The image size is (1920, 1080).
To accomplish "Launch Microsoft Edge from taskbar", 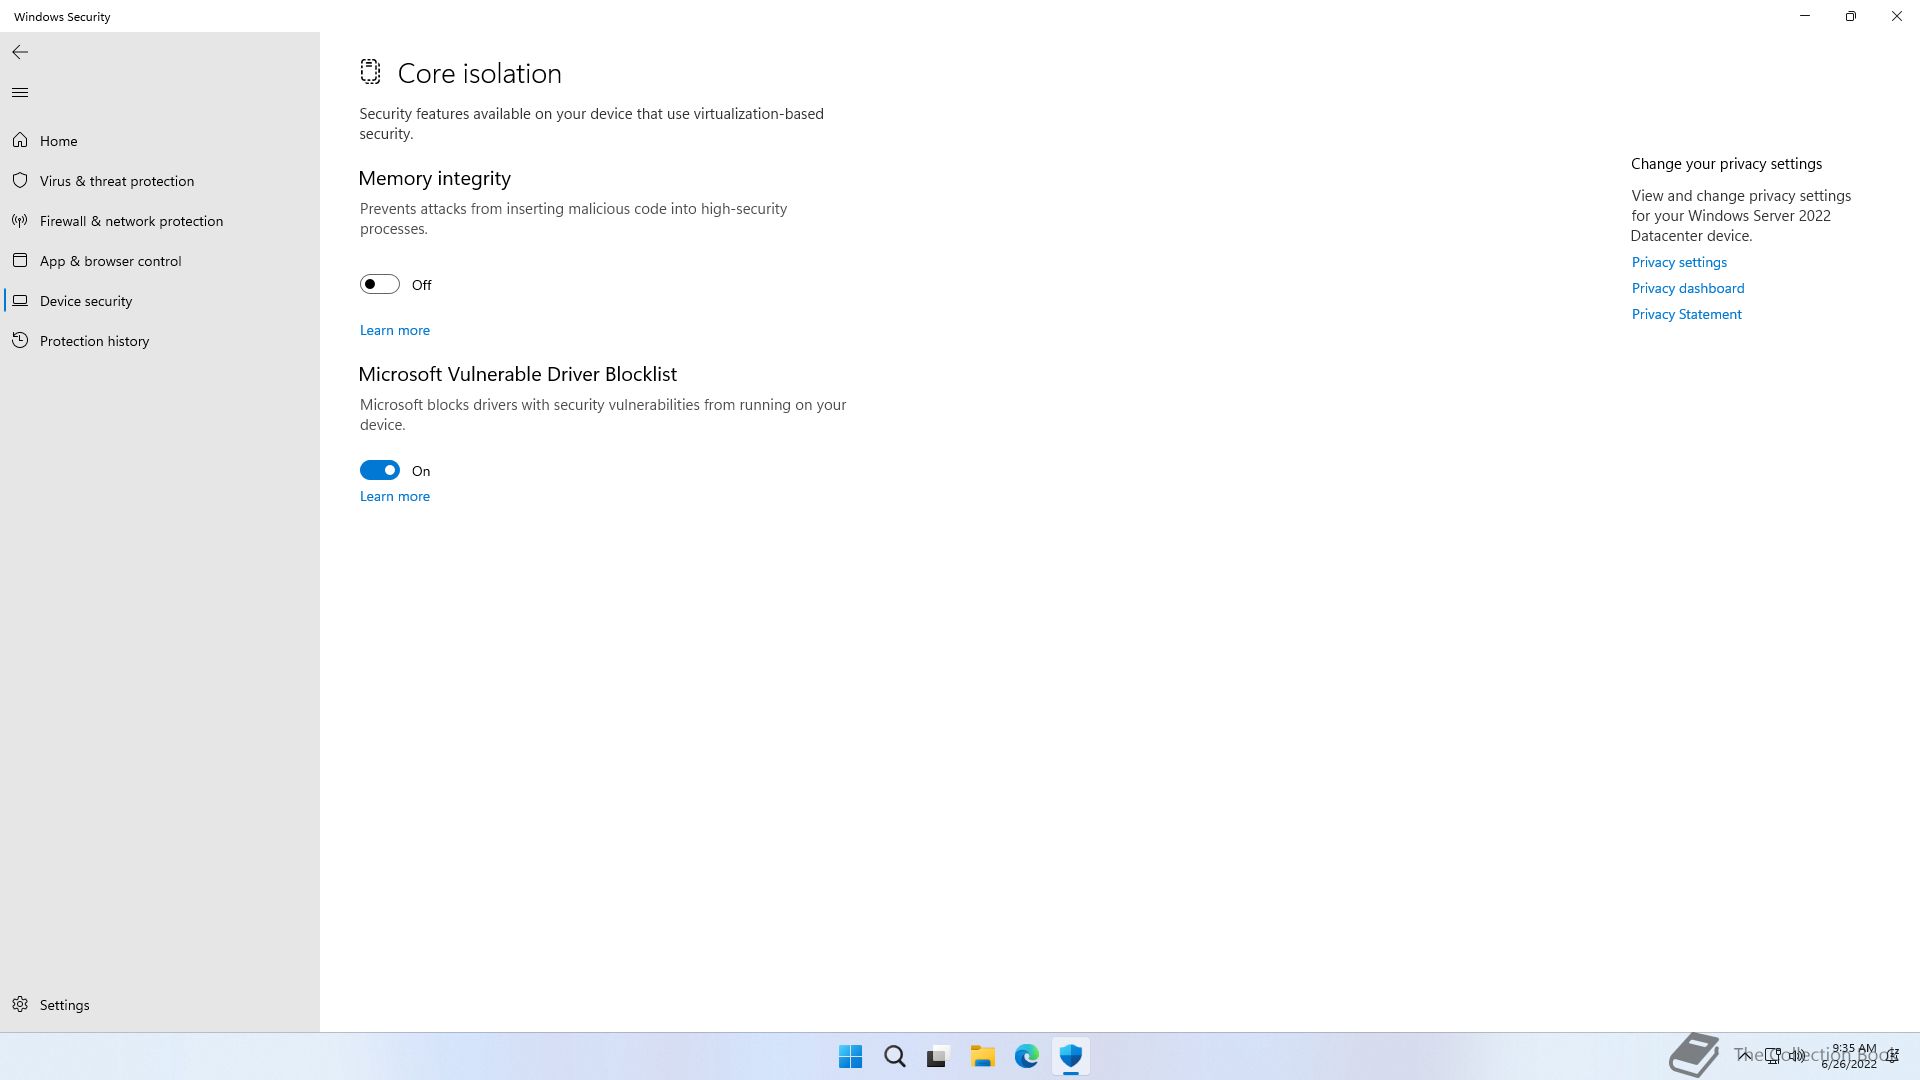I will click(1027, 1056).
